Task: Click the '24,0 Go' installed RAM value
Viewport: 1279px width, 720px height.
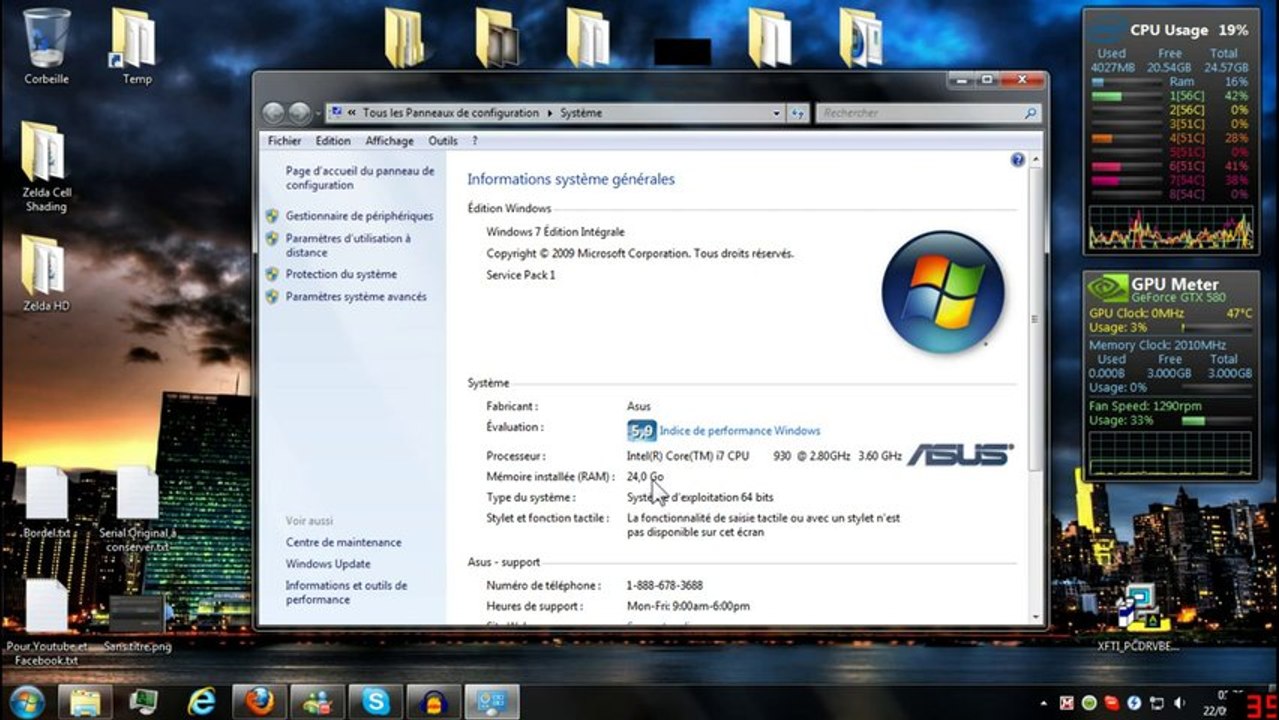Action: coord(645,477)
